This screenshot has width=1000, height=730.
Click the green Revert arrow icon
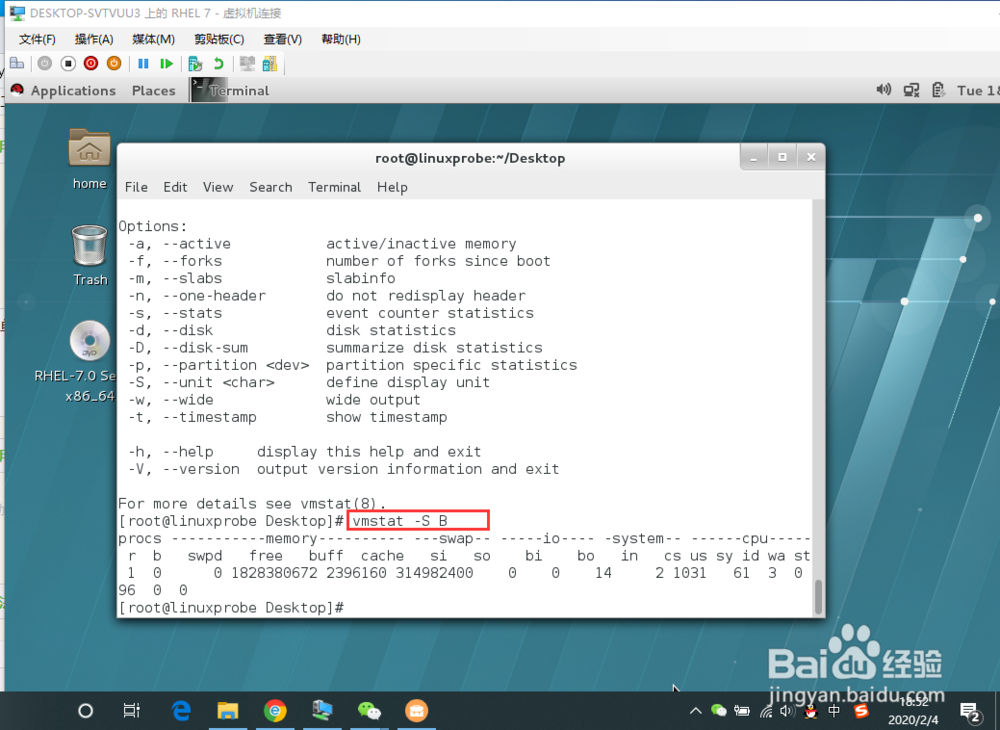pos(219,64)
